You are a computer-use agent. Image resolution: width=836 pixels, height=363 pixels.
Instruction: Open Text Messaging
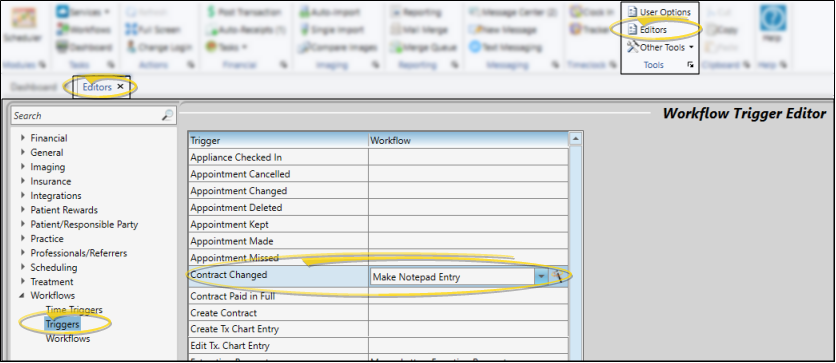505,47
